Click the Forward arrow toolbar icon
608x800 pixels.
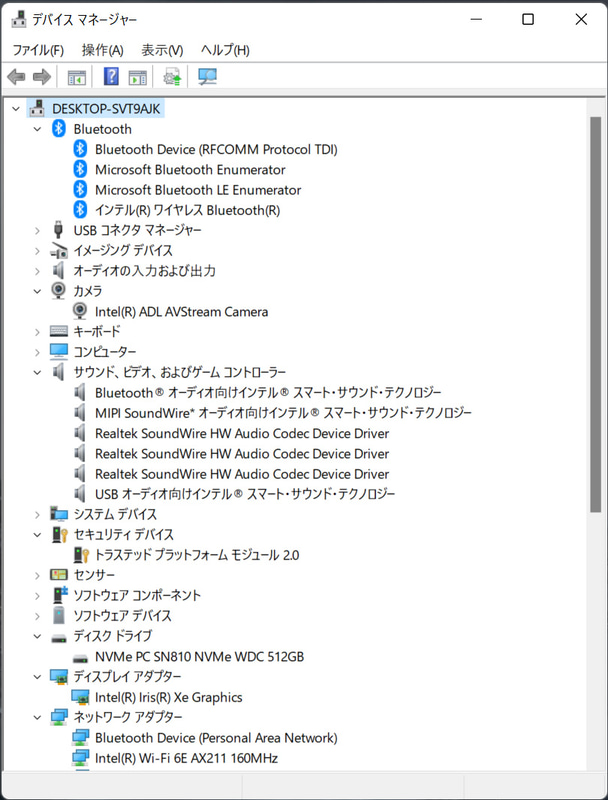(x=42, y=77)
